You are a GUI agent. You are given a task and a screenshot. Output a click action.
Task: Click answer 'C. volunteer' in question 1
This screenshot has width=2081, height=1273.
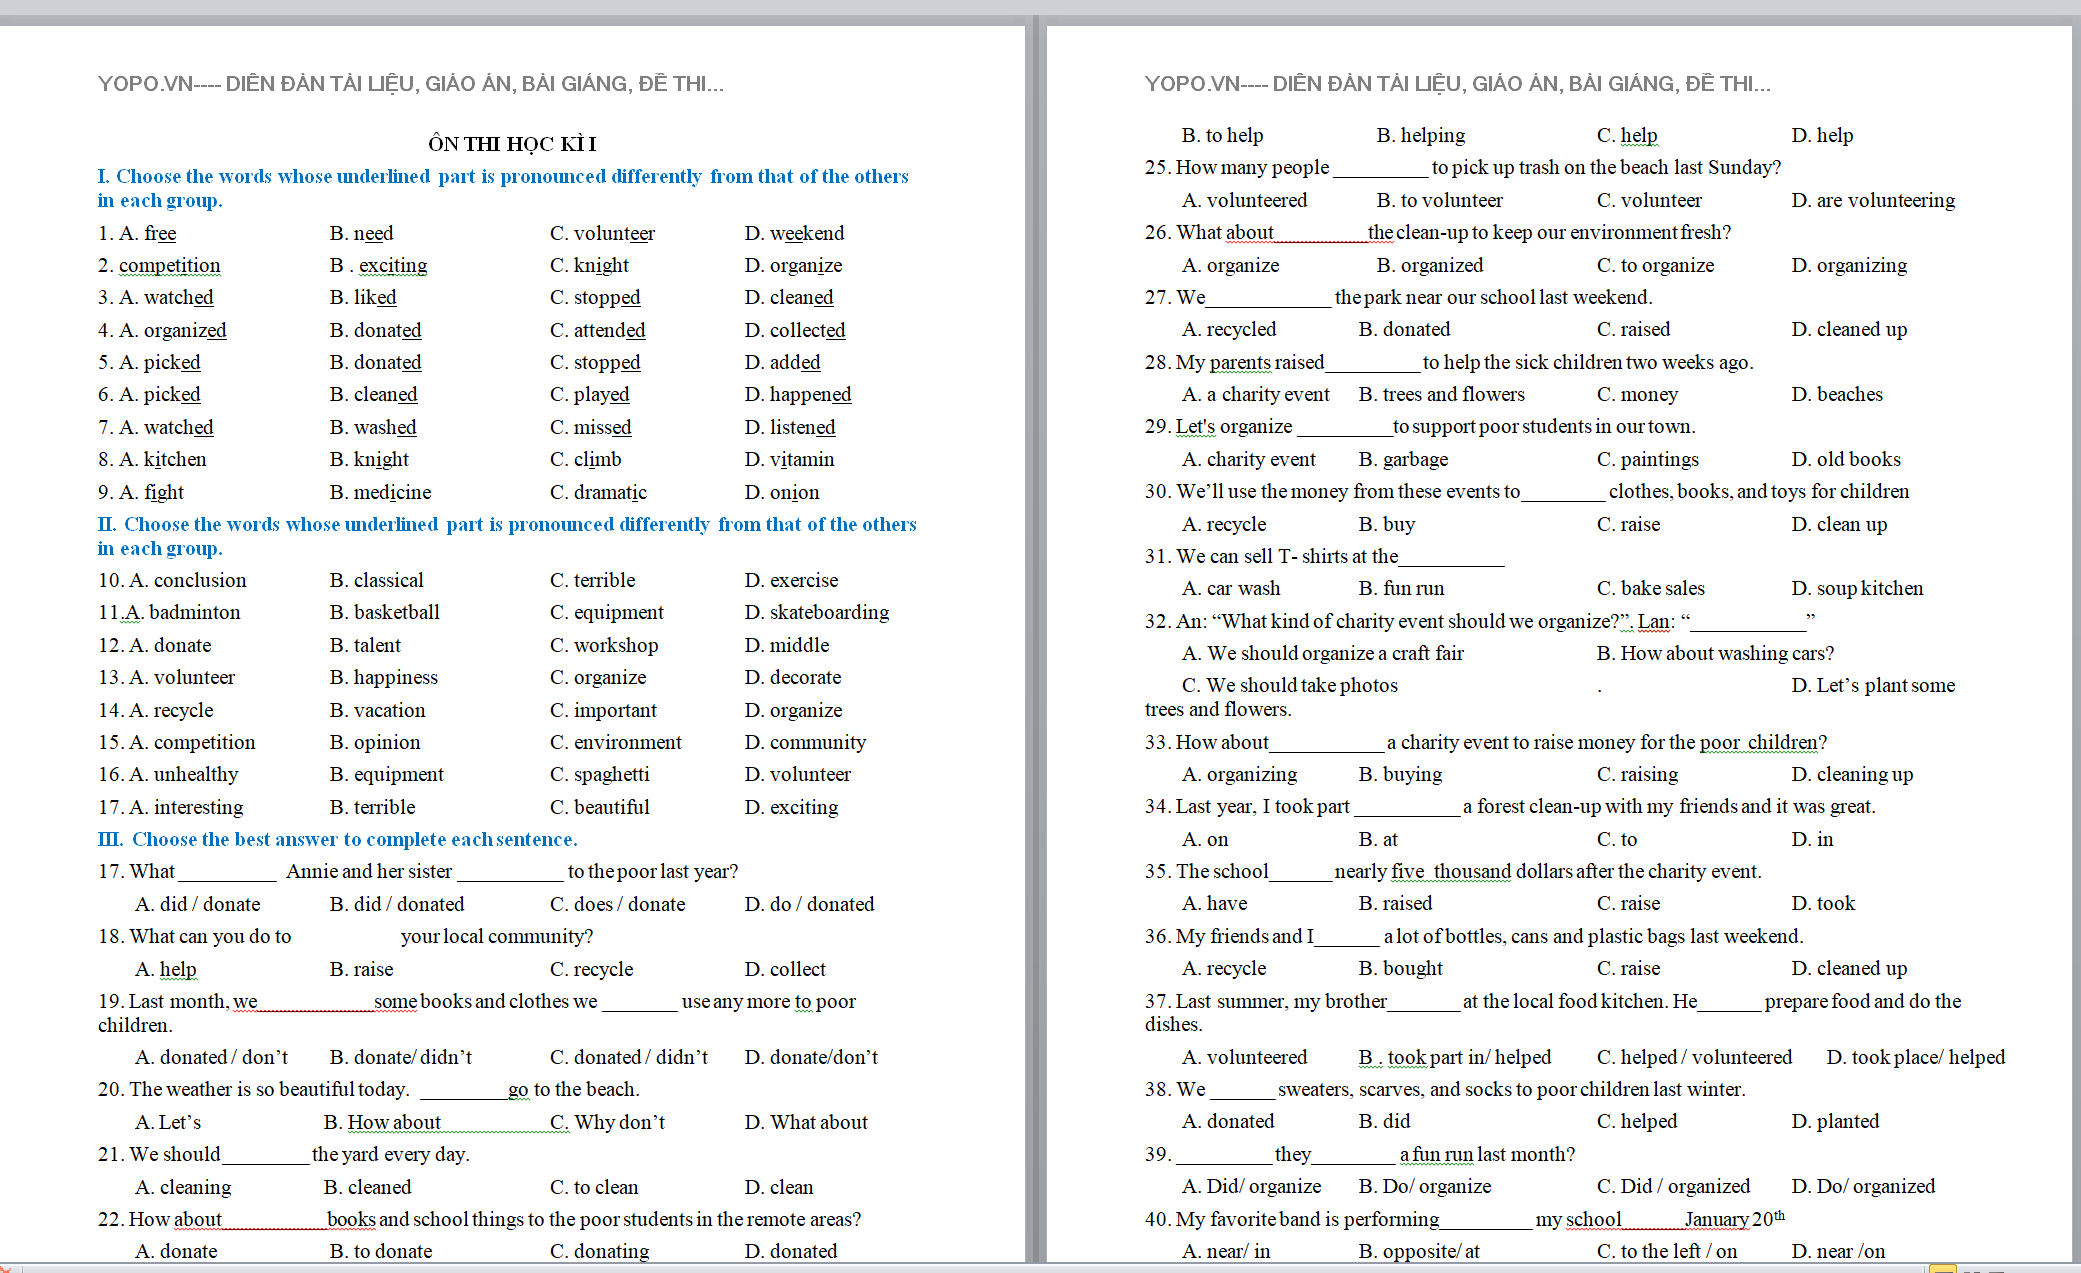602,233
